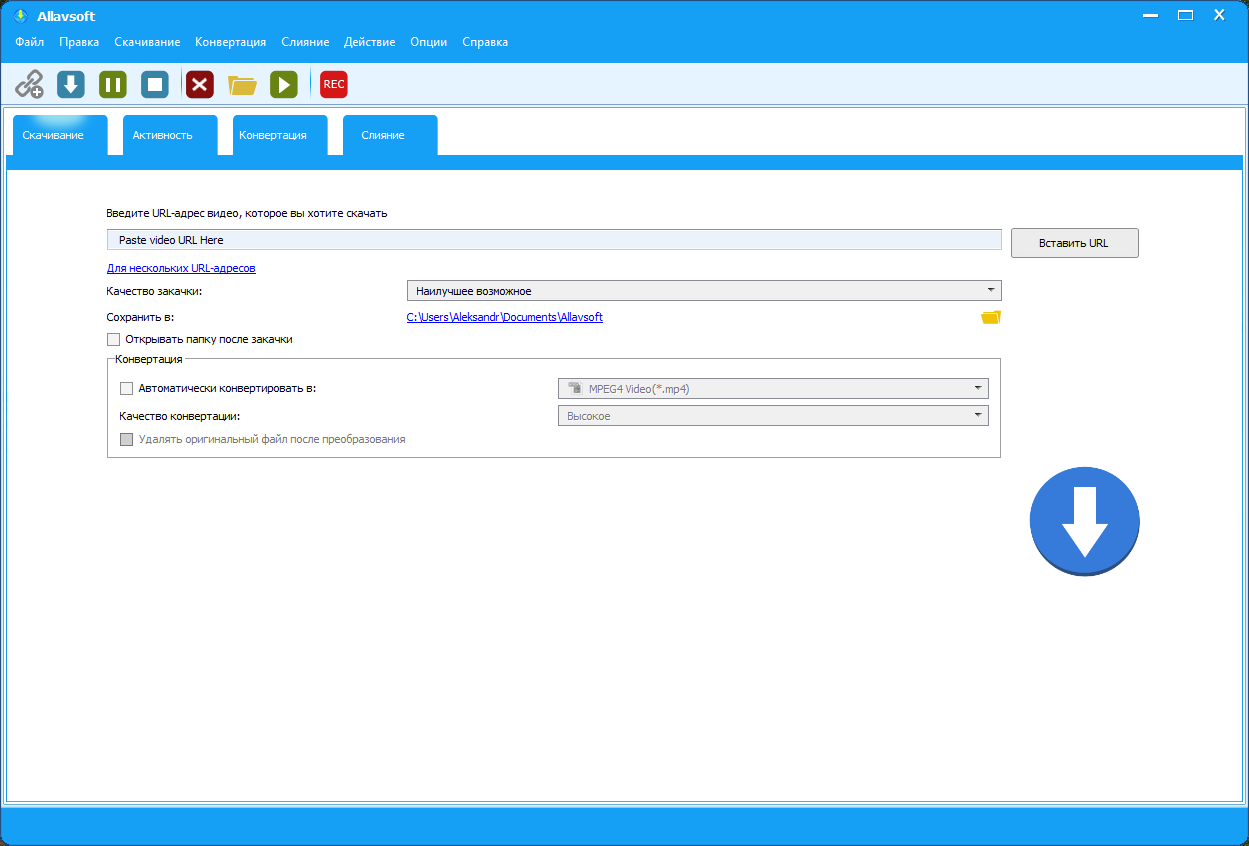Click the green play icon in toolbar

click(284, 85)
